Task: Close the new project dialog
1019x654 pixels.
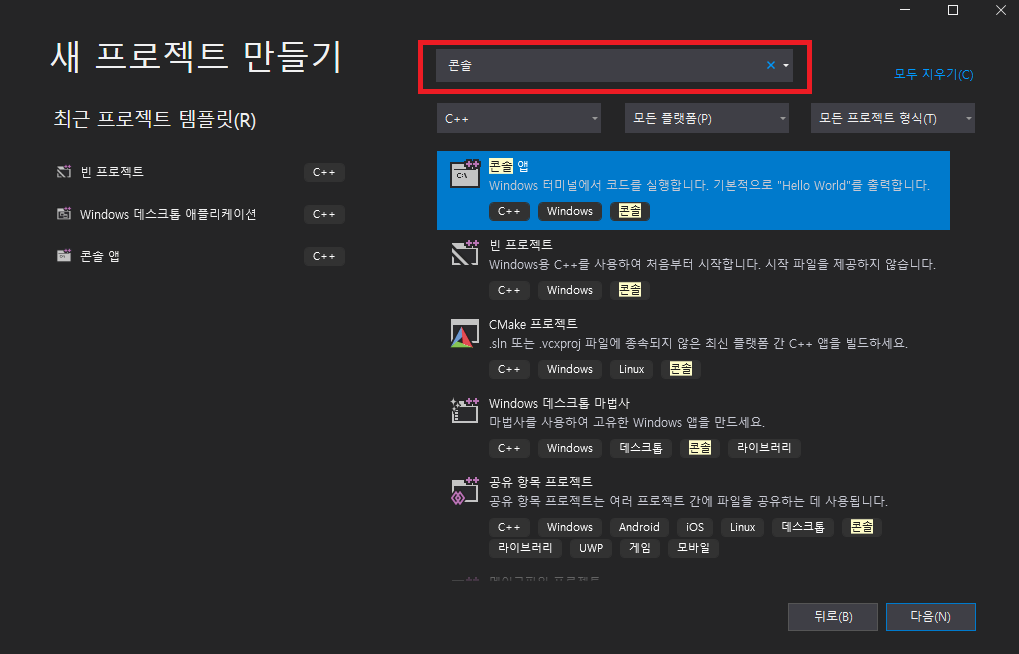Action: pos(1001,10)
